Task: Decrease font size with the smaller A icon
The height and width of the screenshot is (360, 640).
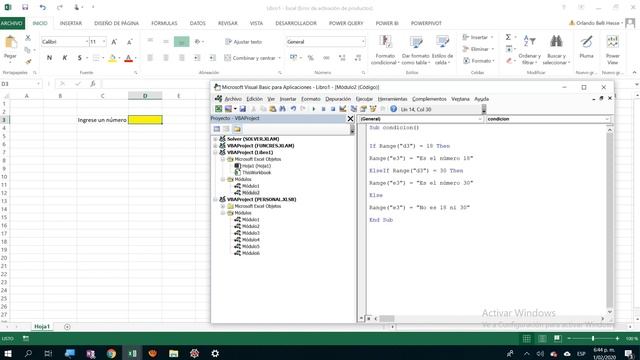Action: 129,42
